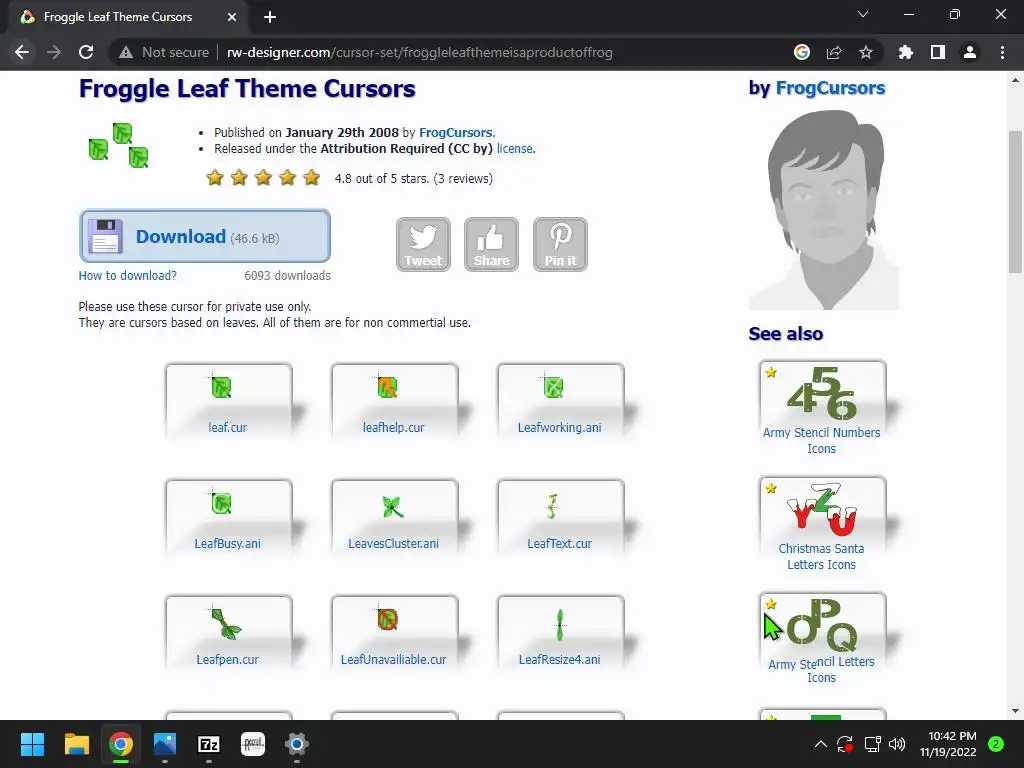Open Chrome three-dot menu
The image size is (1024, 768).
pos(1002,52)
